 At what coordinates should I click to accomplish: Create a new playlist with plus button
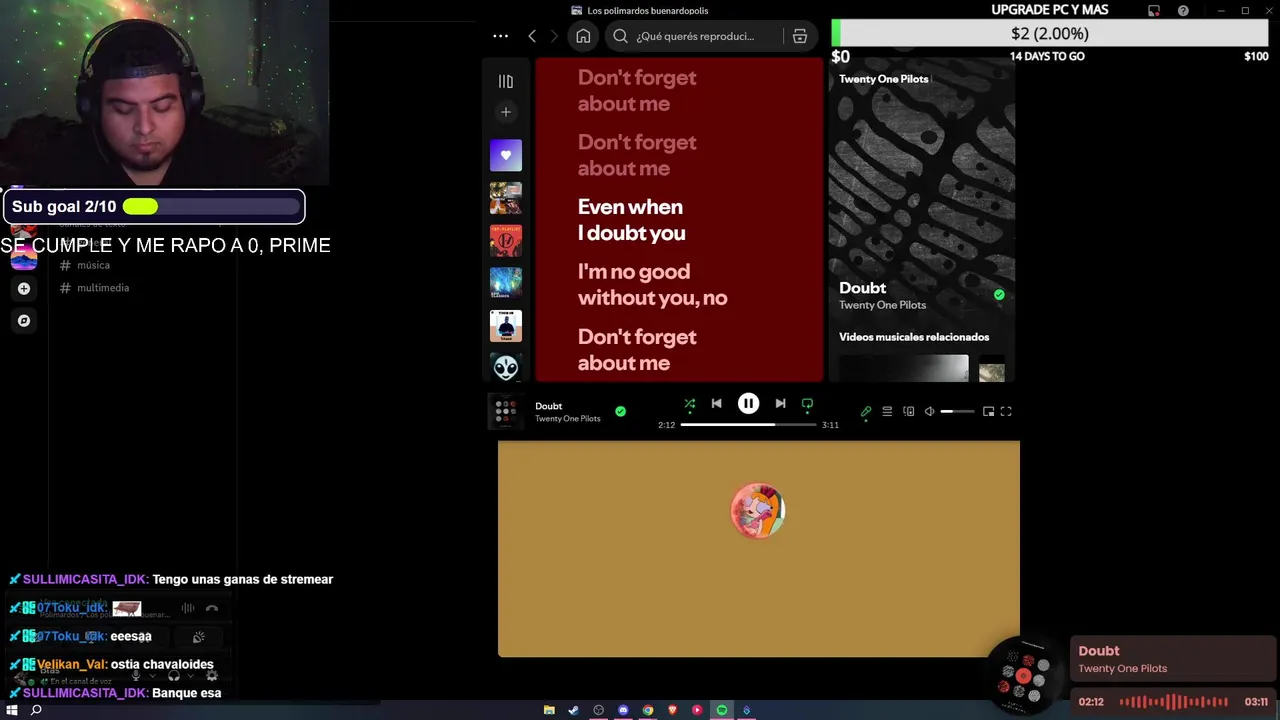(x=506, y=112)
